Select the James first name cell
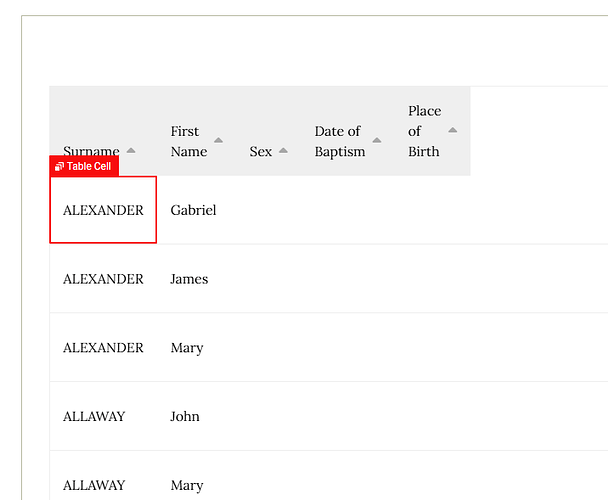This screenshot has width=608, height=500. pos(189,279)
